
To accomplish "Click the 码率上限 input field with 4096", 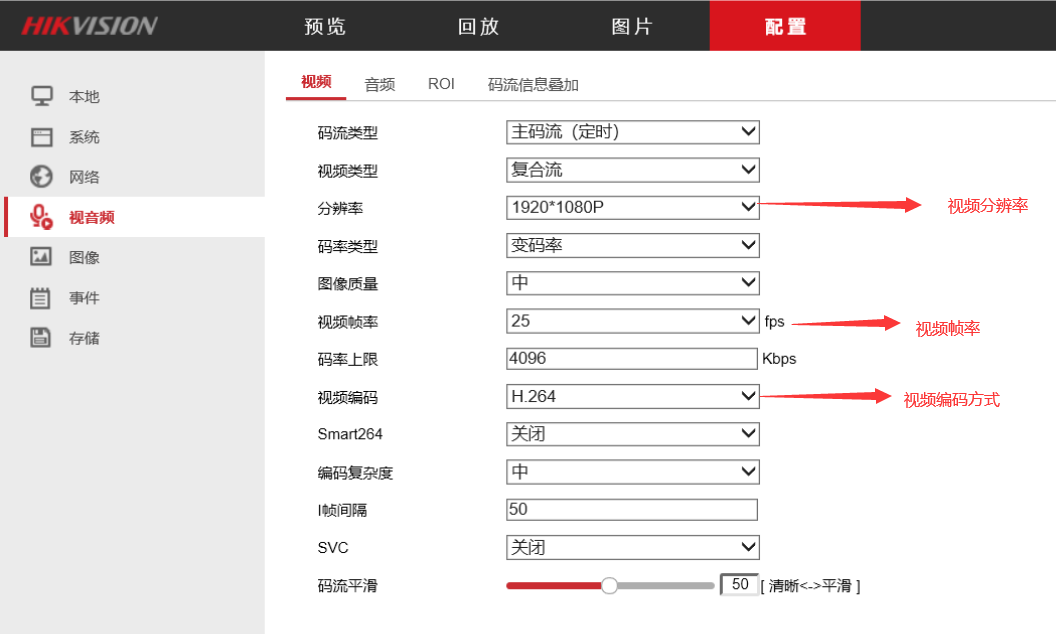I will click(x=632, y=358).
